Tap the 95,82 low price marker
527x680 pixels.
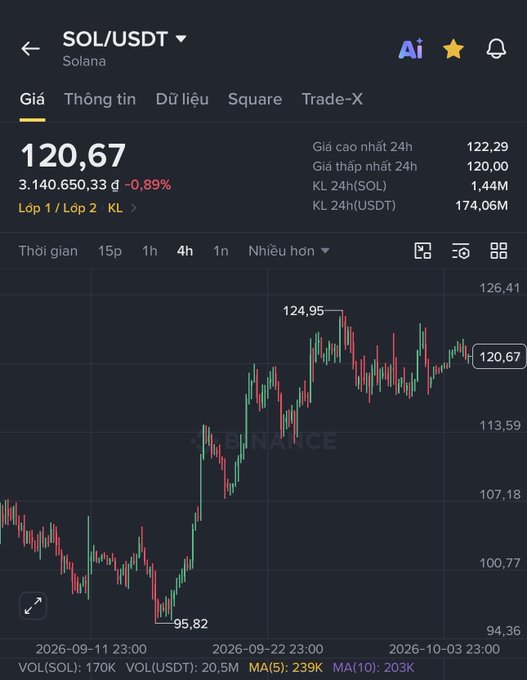(191, 624)
